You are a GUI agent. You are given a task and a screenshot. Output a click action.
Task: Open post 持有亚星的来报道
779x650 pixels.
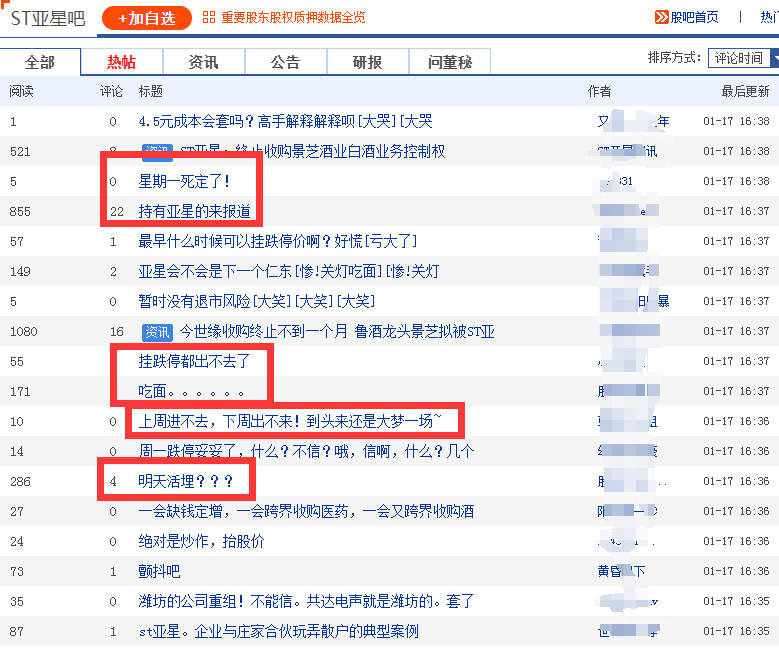(x=194, y=211)
